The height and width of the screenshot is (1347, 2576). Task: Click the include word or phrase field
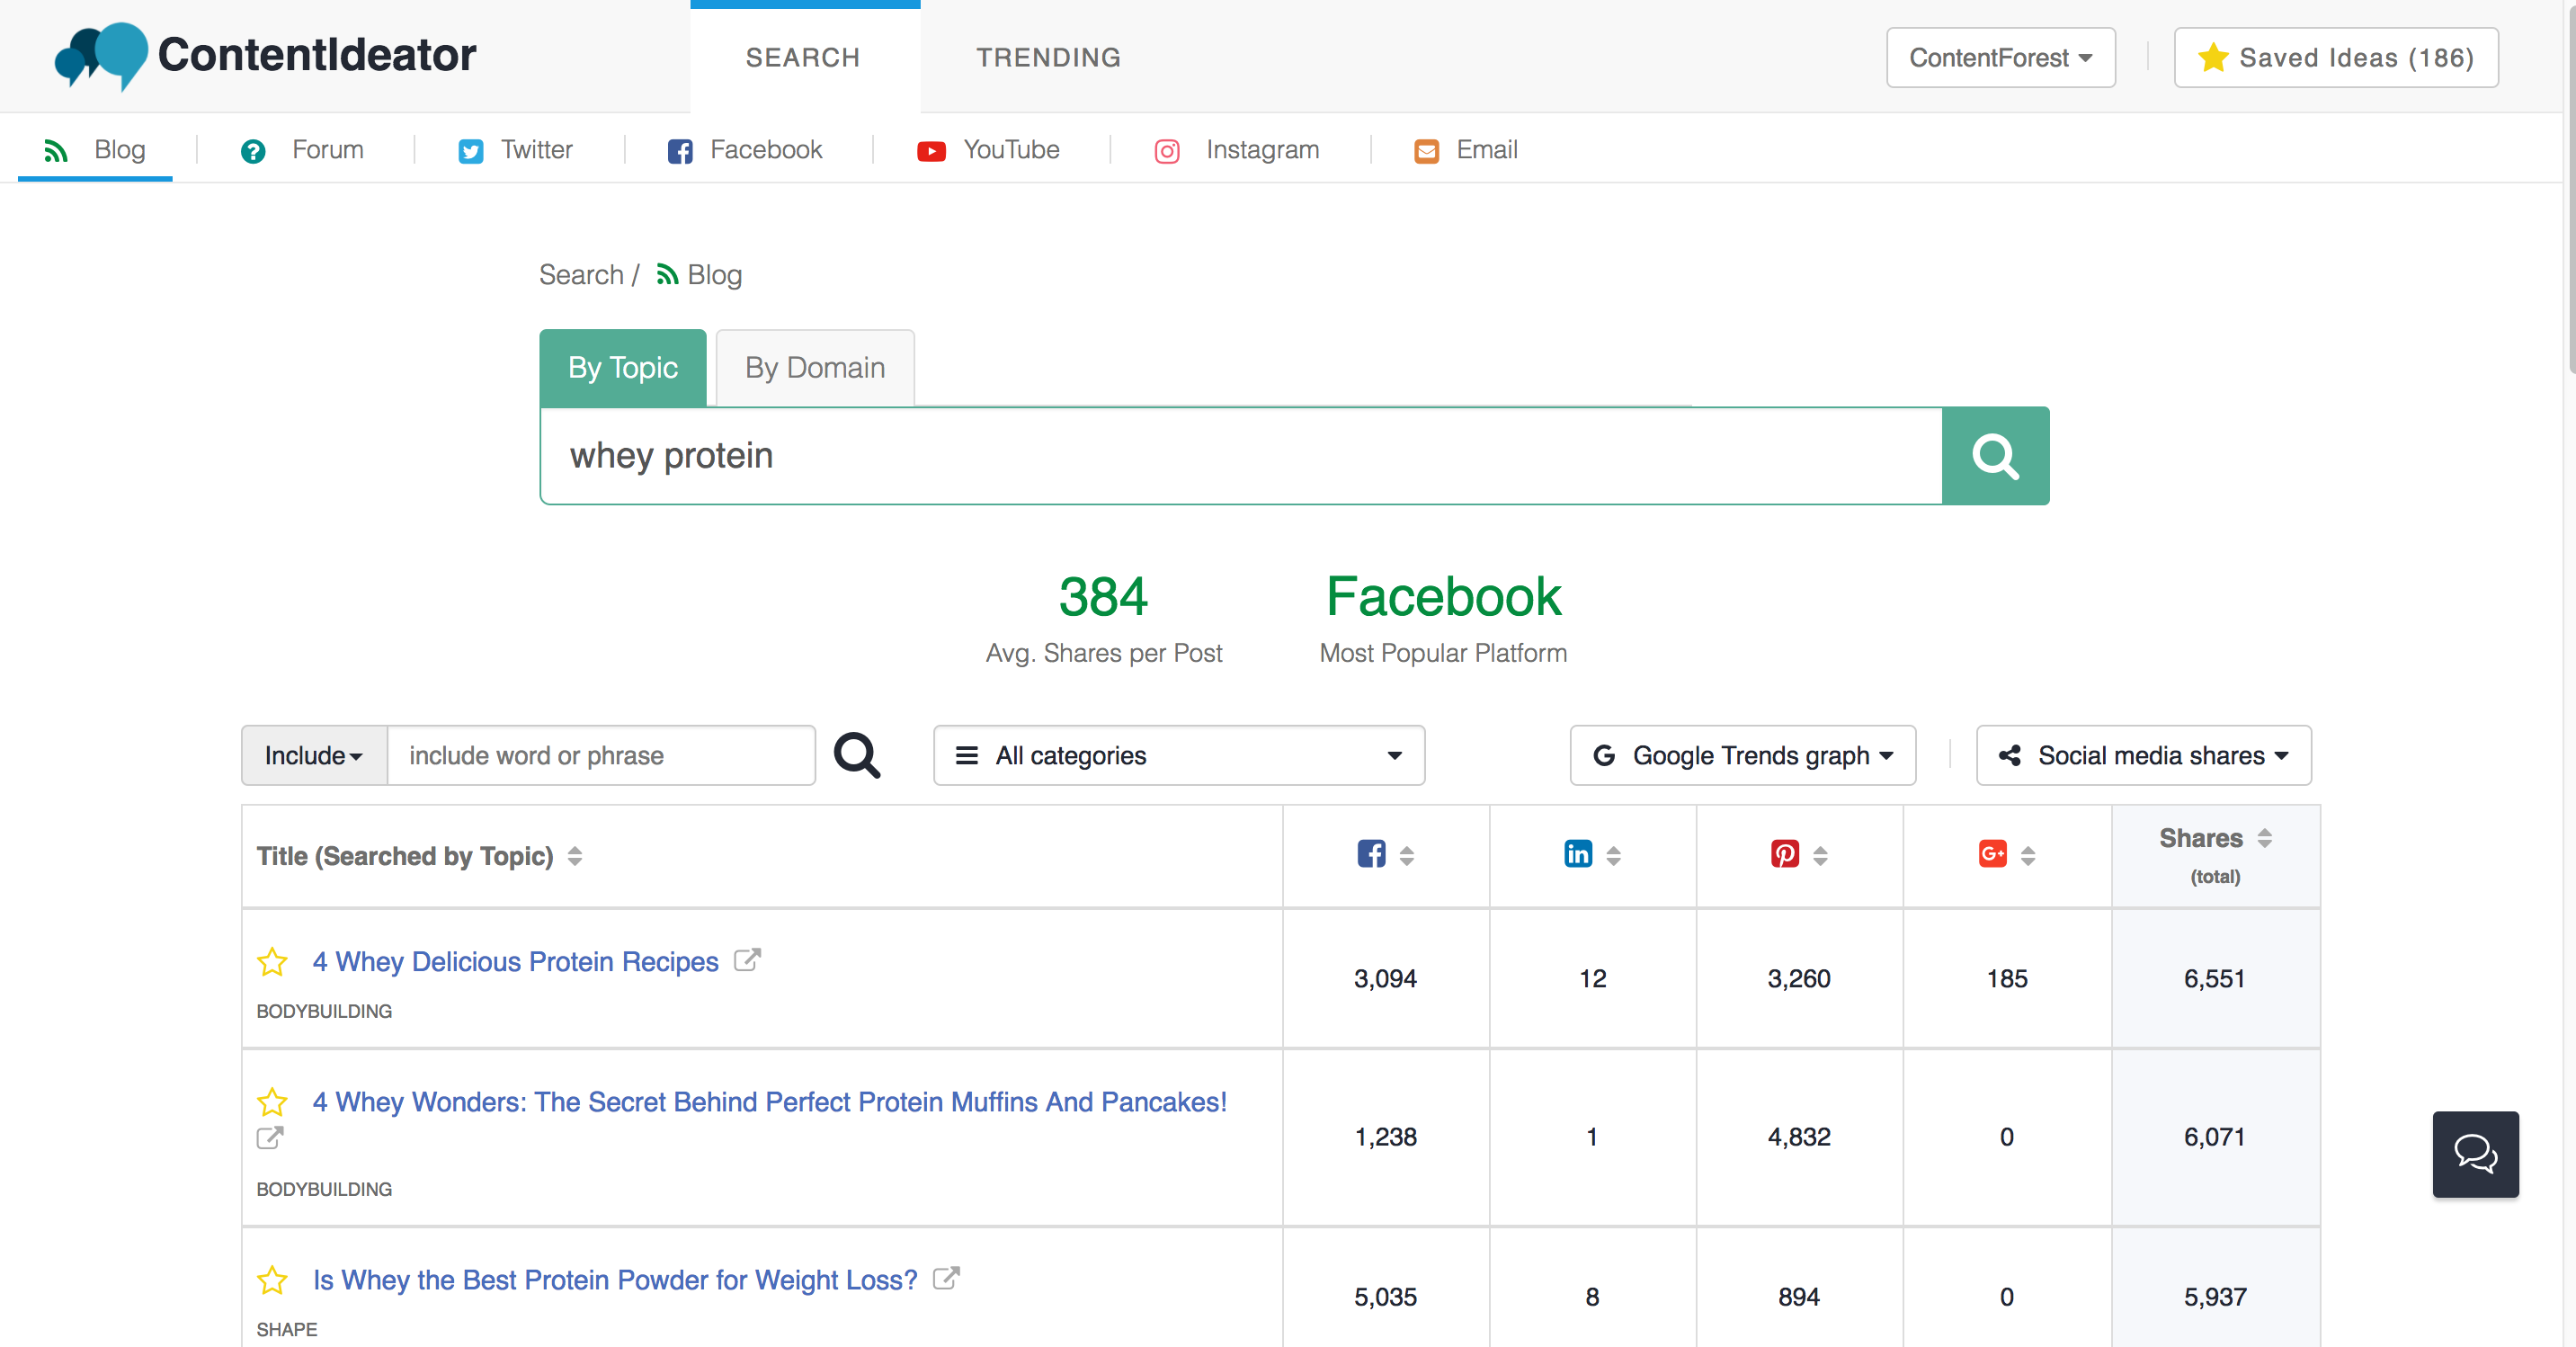click(x=600, y=755)
